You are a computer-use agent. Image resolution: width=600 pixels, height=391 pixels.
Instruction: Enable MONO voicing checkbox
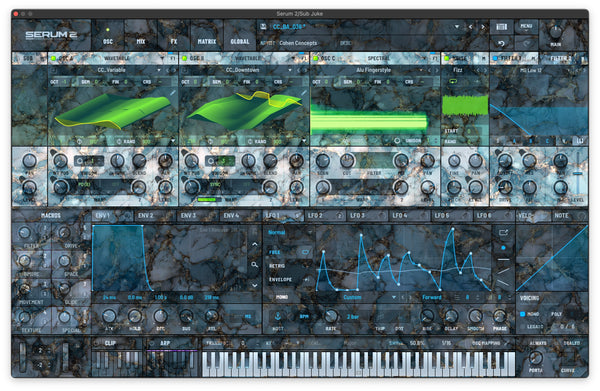point(523,314)
